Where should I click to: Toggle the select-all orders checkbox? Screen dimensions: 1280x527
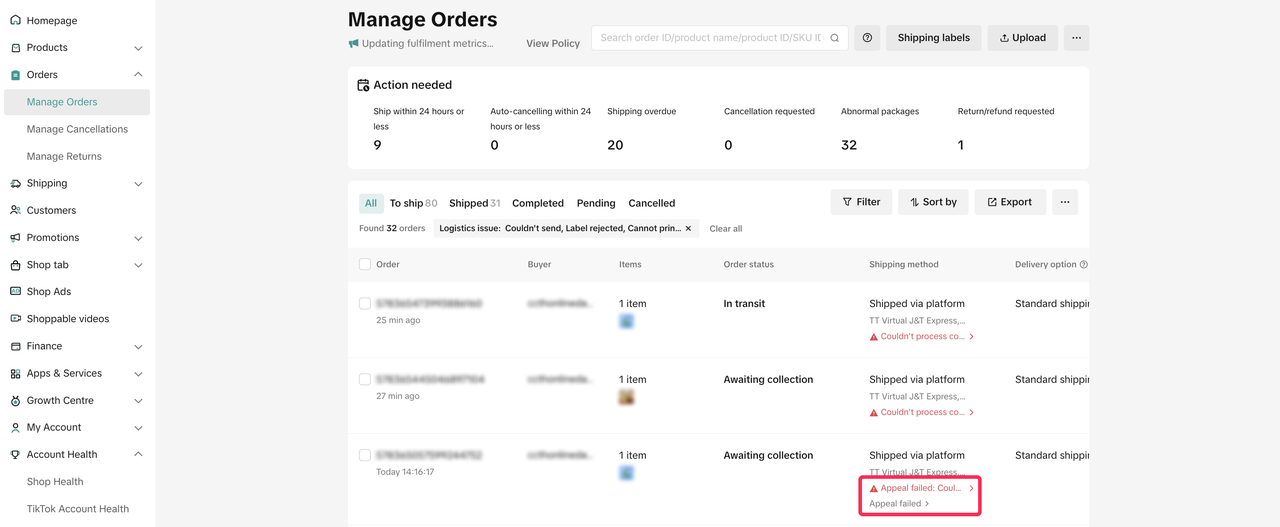pos(365,265)
